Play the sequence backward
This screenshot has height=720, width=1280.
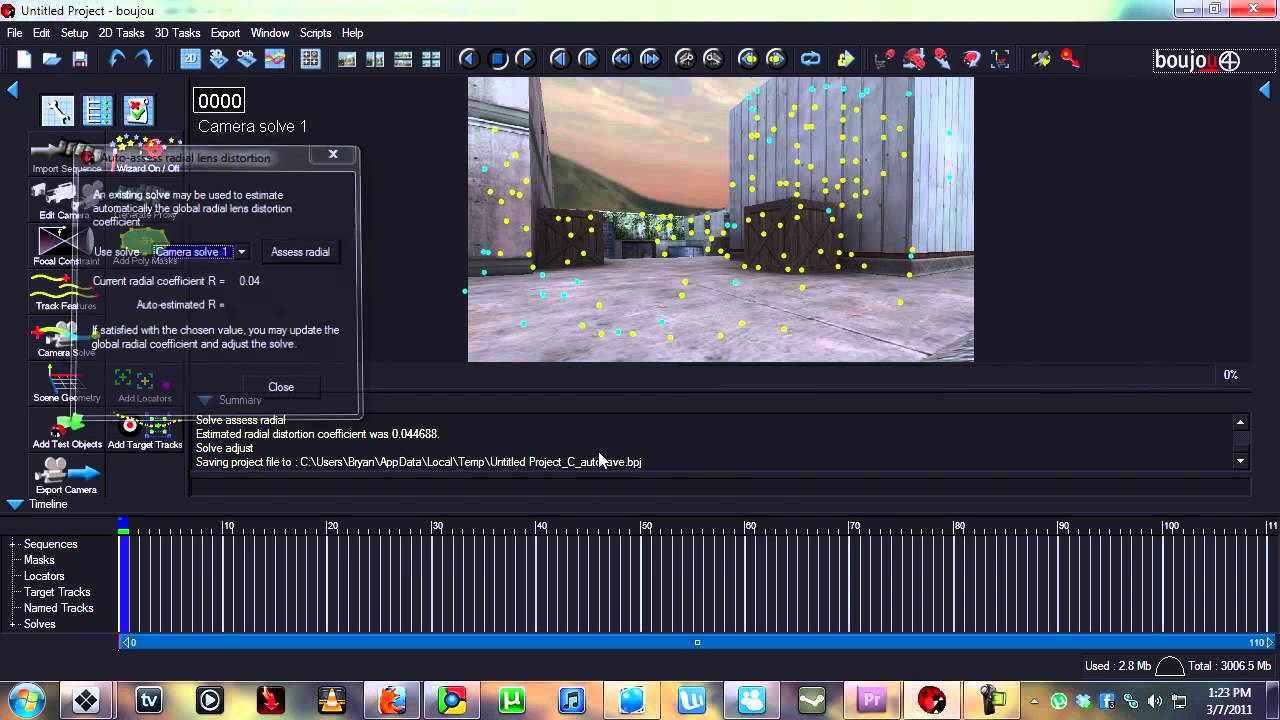(x=468, y=60)
